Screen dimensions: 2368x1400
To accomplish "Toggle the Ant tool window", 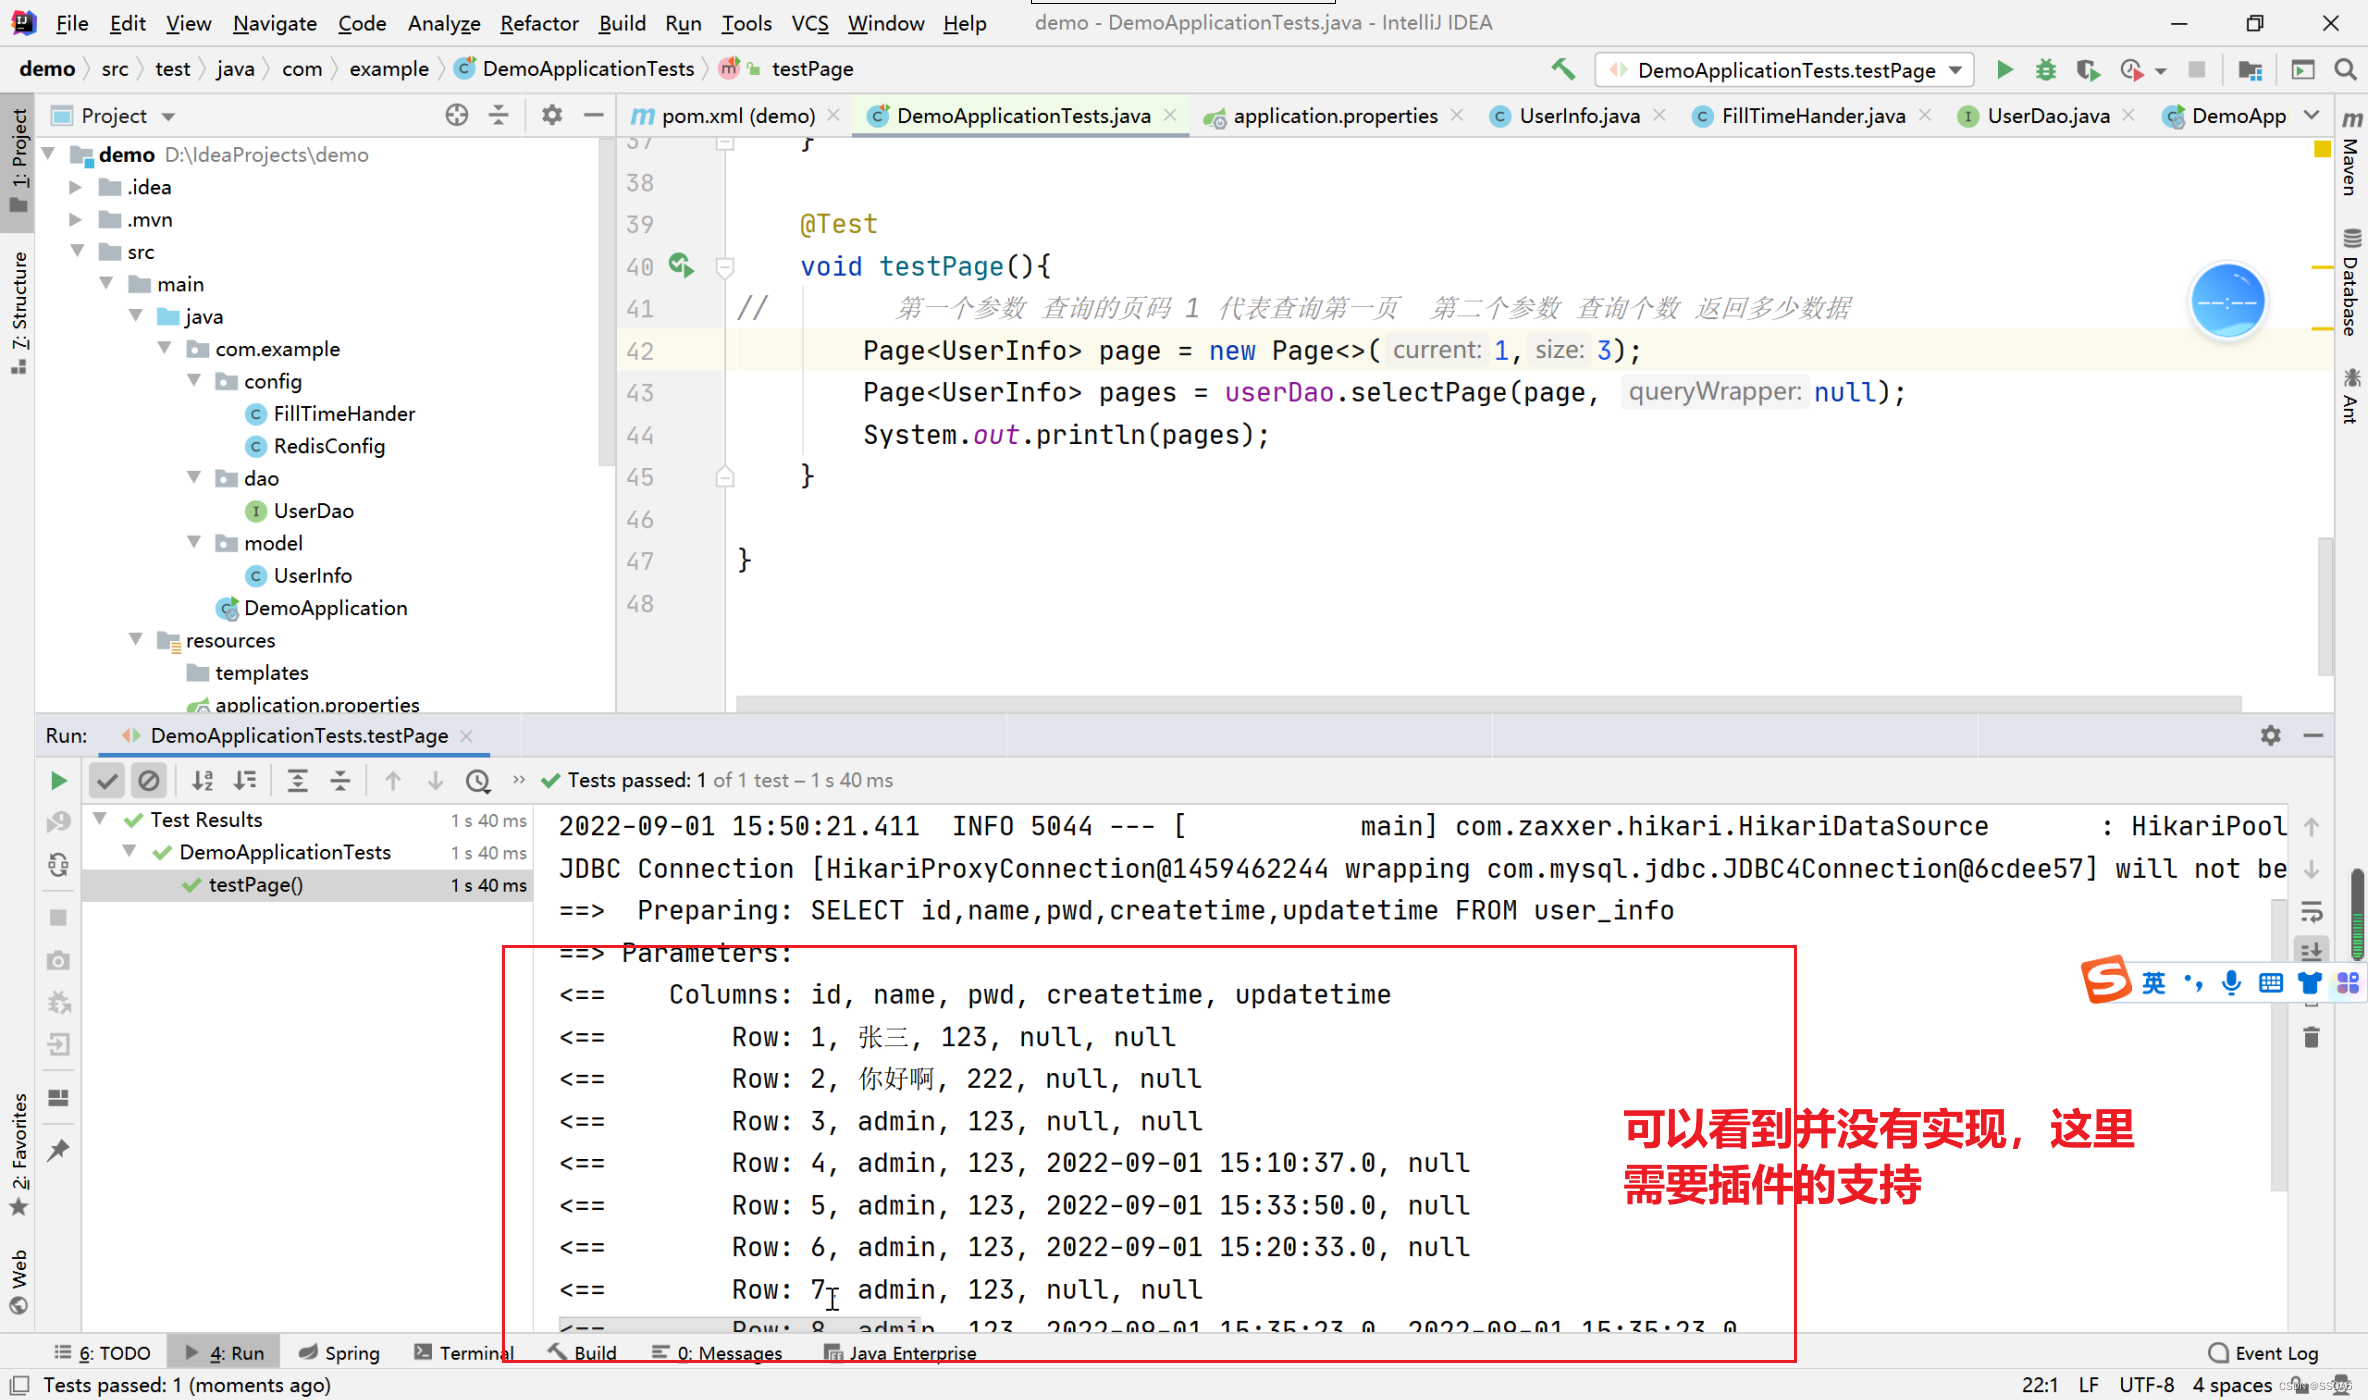I will point(2351,396).
